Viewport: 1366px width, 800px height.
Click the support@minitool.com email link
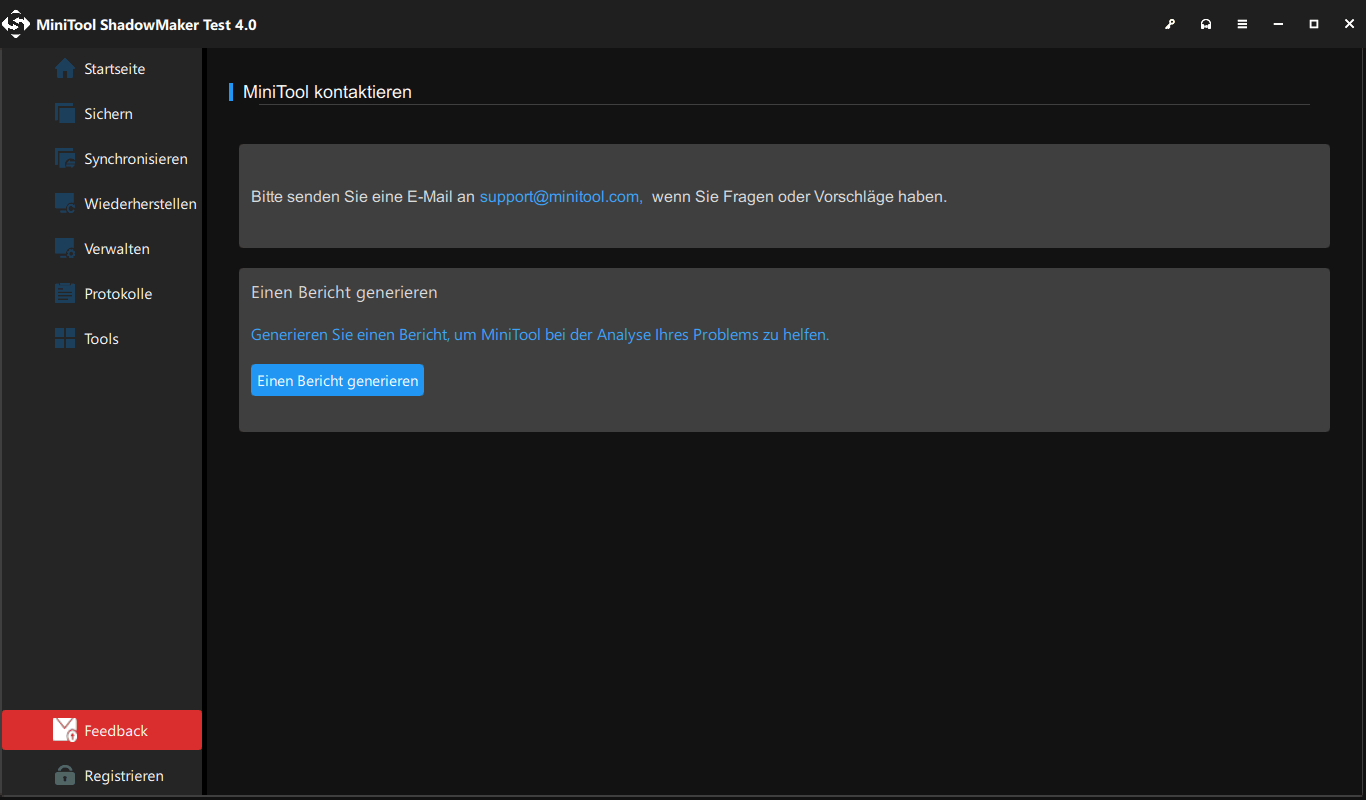[560, 197]
